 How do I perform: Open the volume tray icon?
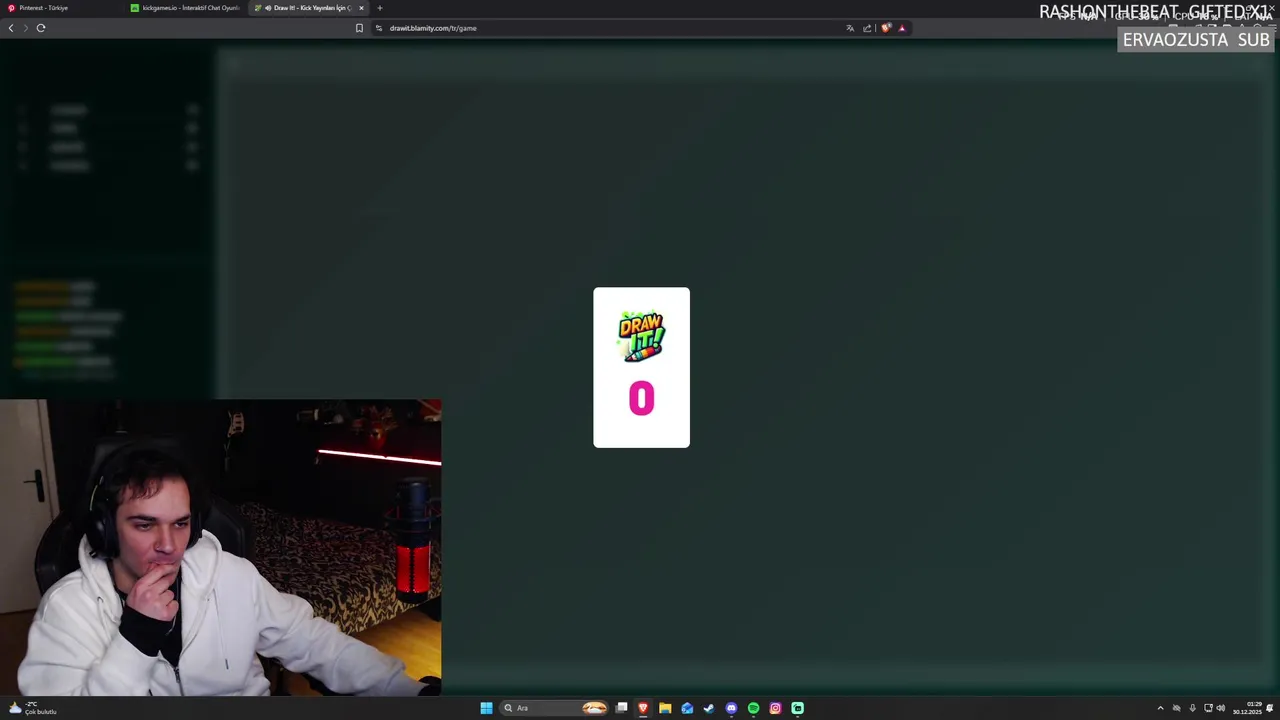1221,708
